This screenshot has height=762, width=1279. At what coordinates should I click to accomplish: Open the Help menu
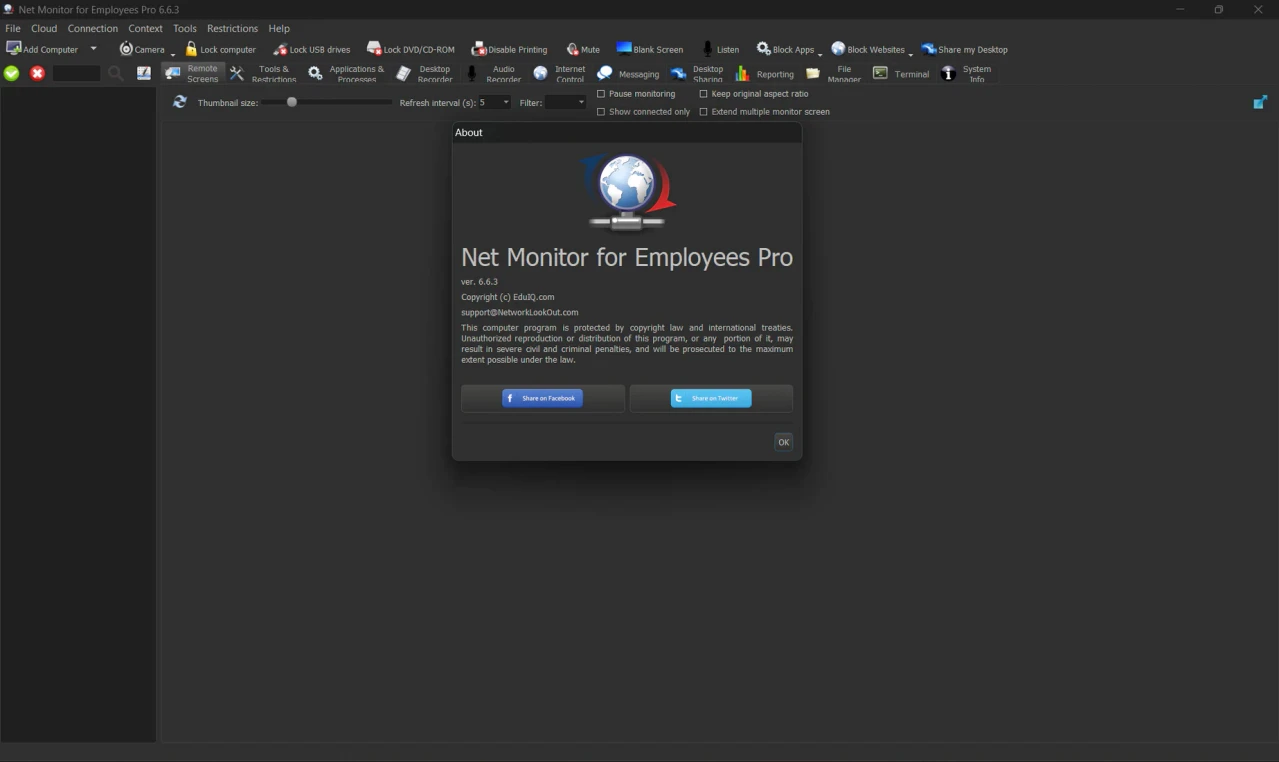point(279,28)
